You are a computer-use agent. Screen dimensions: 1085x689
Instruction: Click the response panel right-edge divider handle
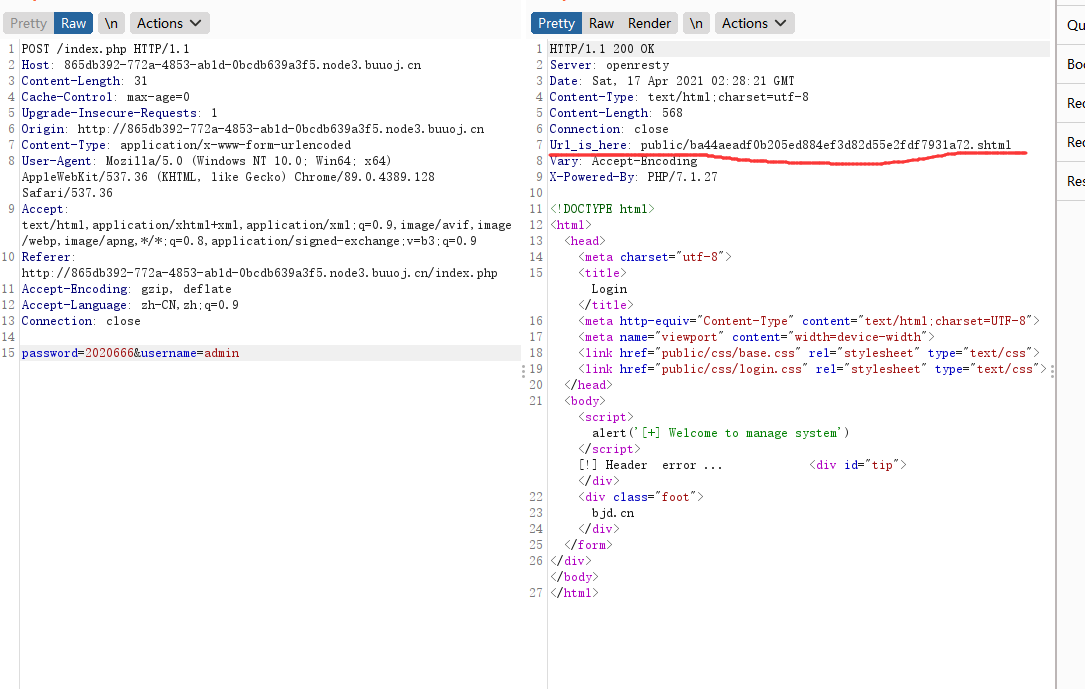point(1052,371)
